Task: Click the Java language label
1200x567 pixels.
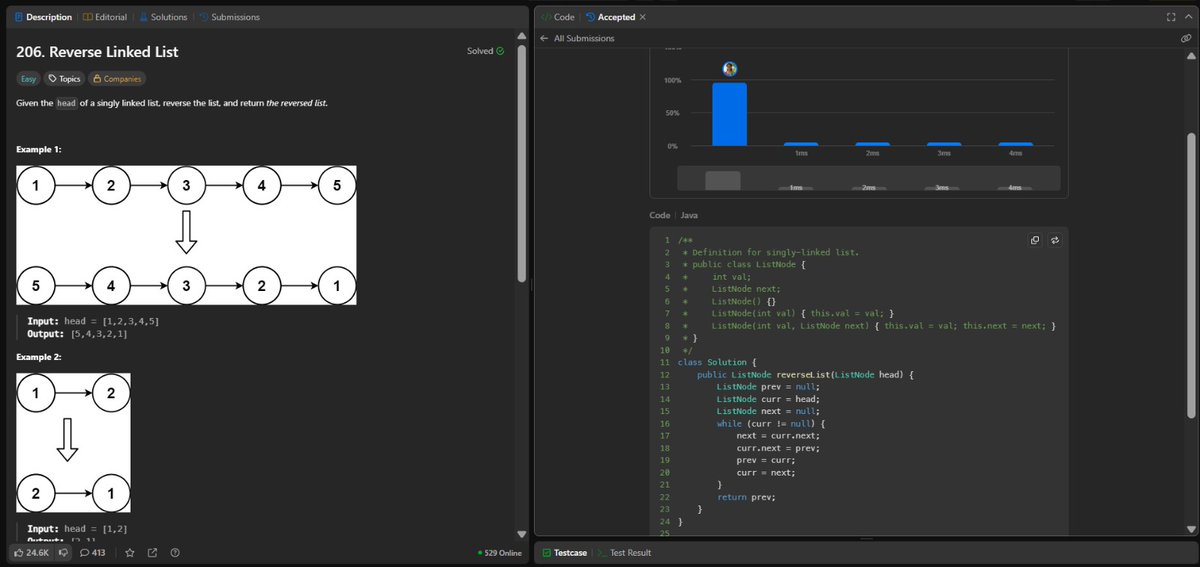Action: (689, 215)
